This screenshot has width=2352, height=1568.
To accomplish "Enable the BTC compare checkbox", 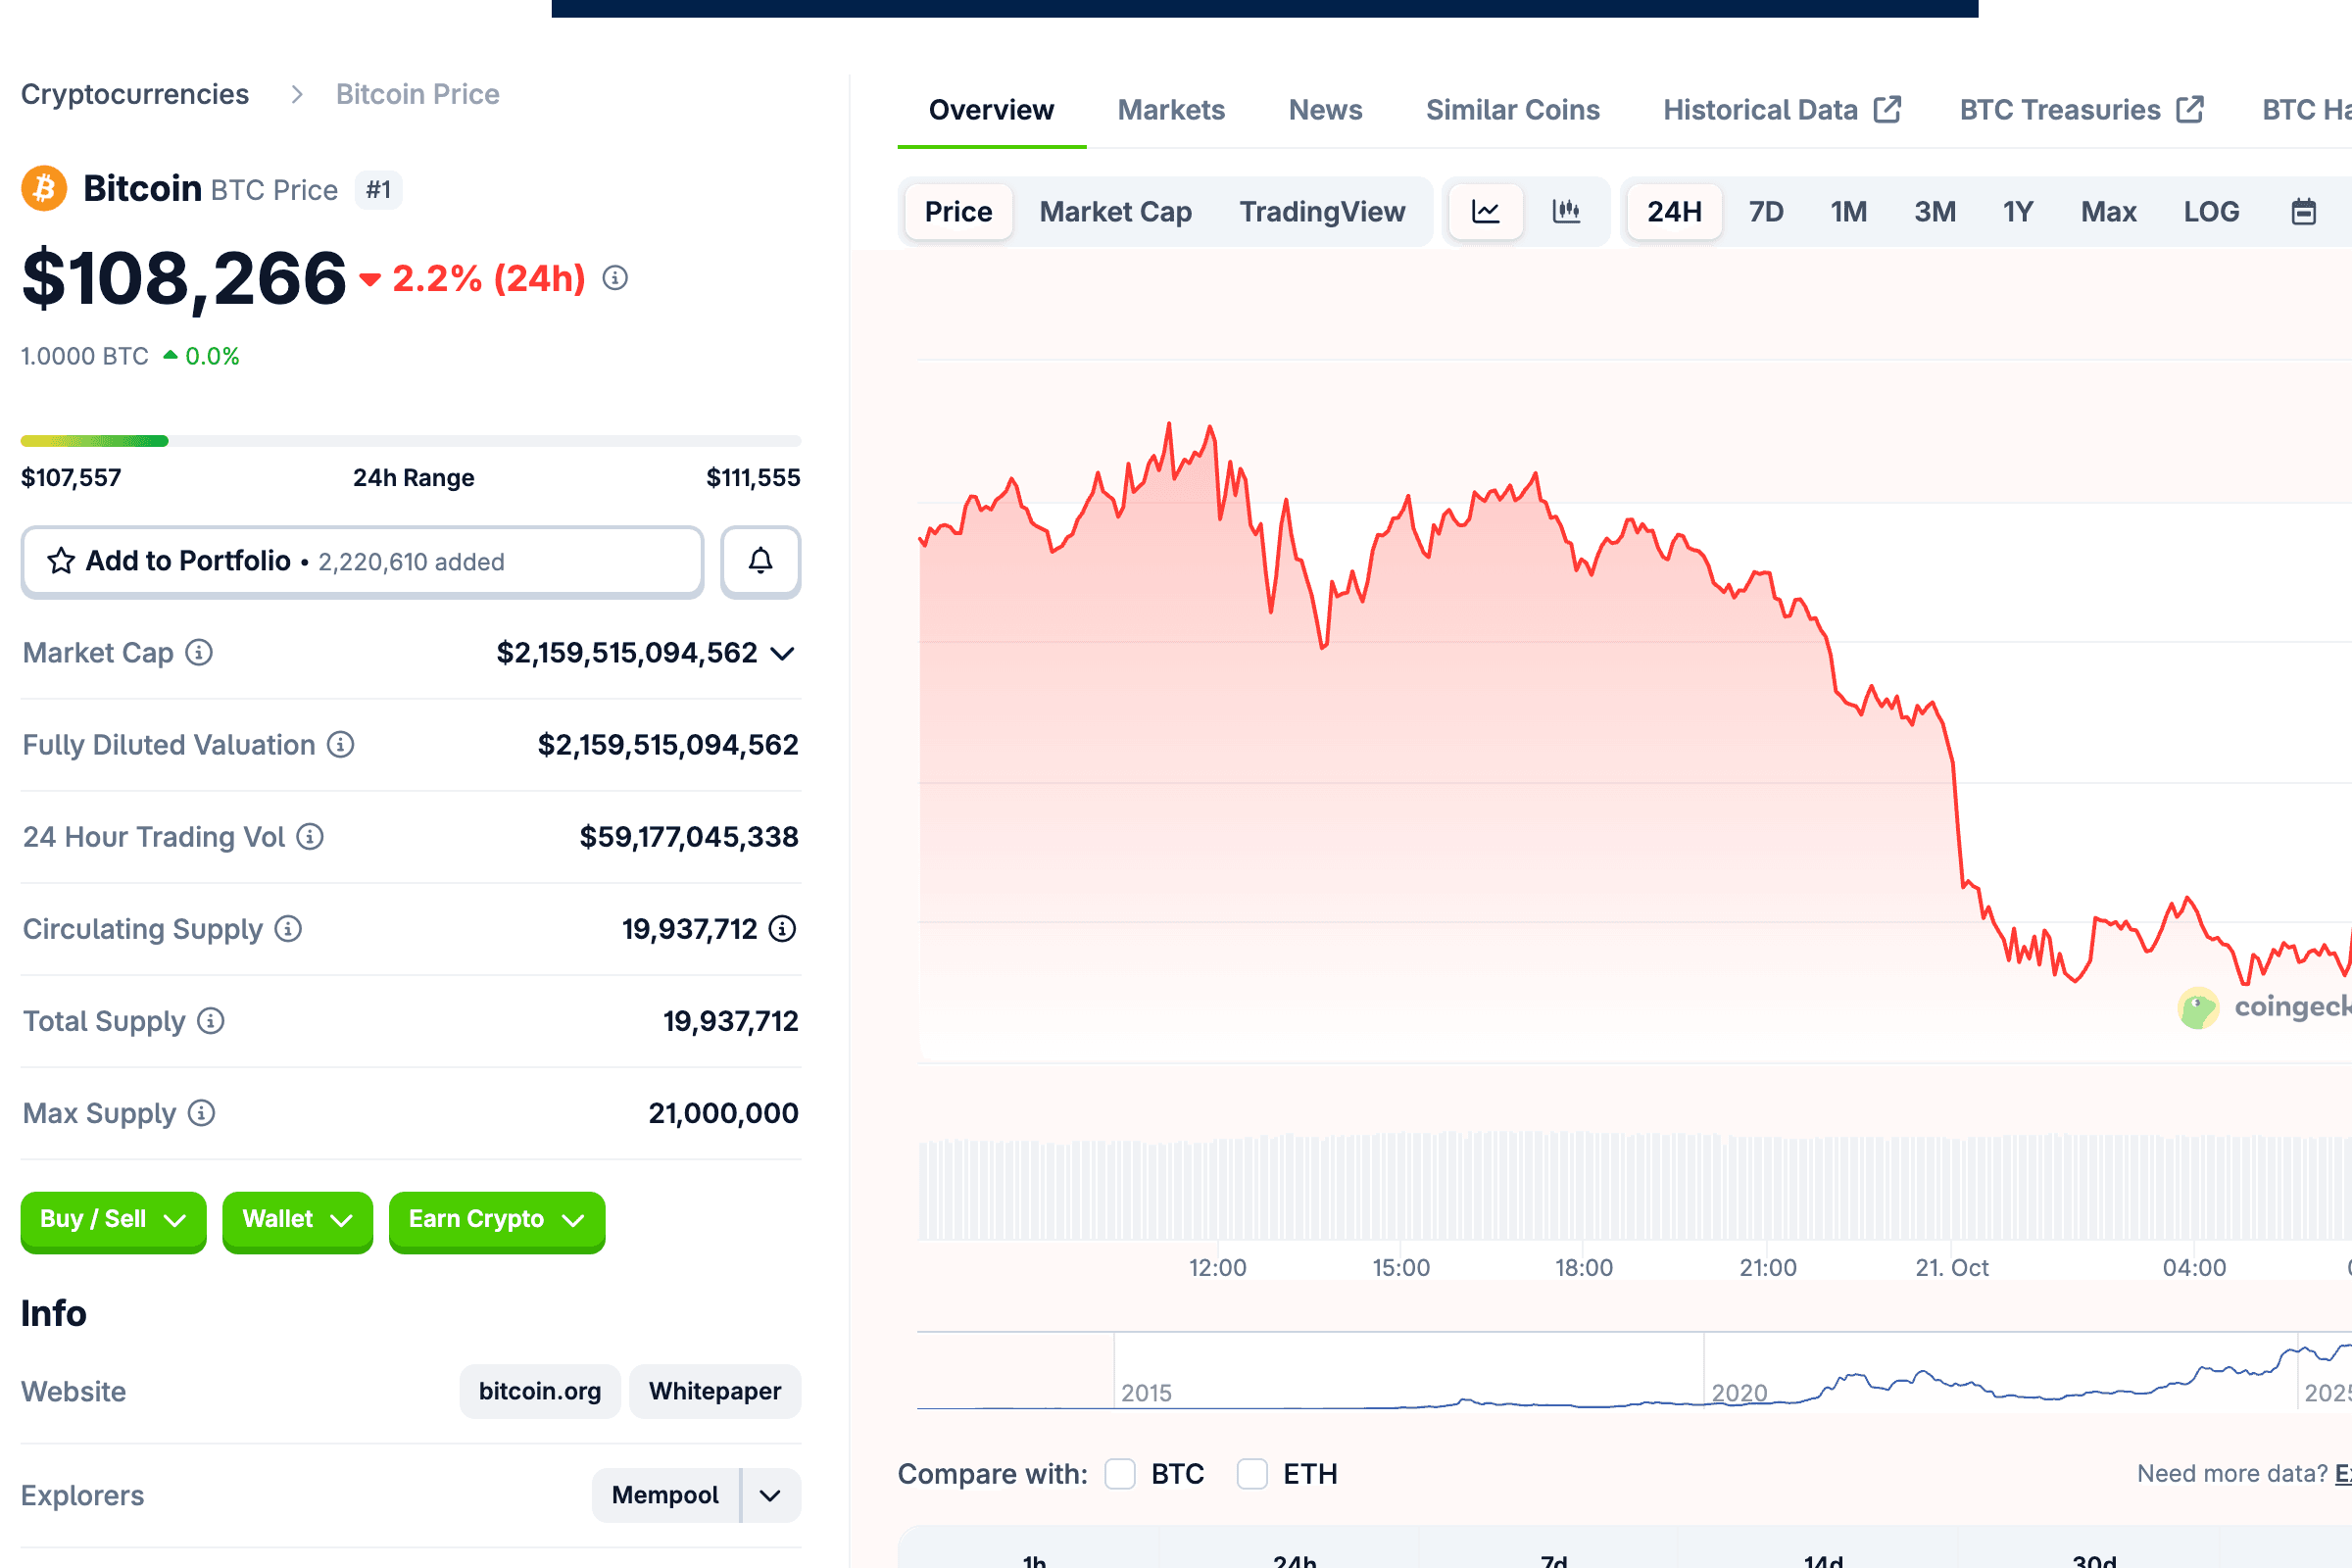I will click(x=1119, y=1474).
